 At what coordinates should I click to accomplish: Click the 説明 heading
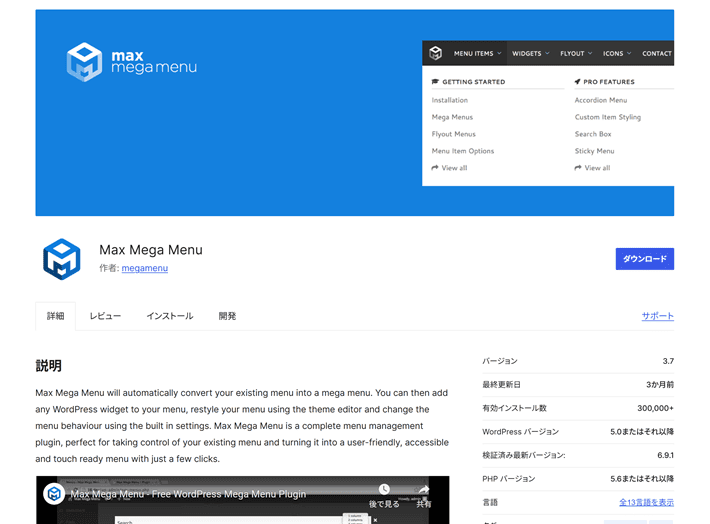point(48,365)
